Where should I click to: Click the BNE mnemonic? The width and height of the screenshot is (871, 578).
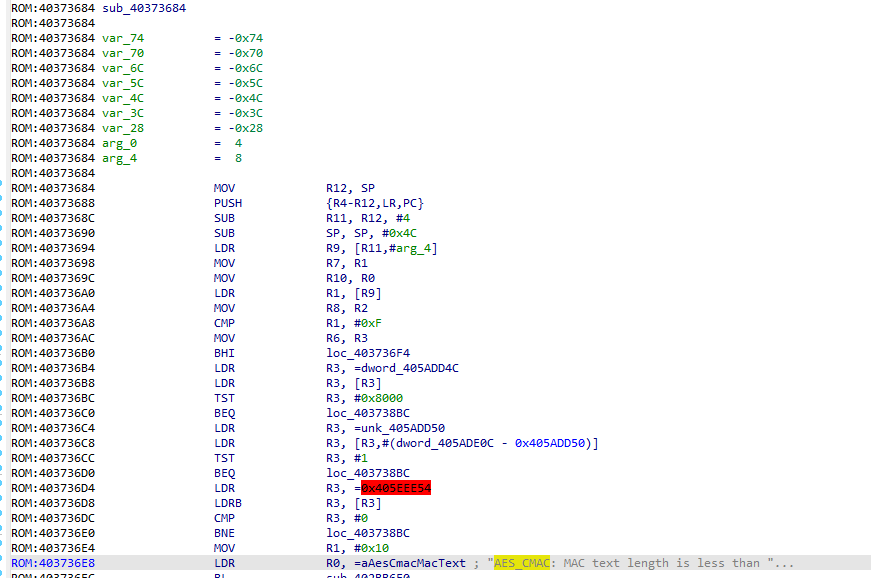pyautogui.click(x=224, y=533)
